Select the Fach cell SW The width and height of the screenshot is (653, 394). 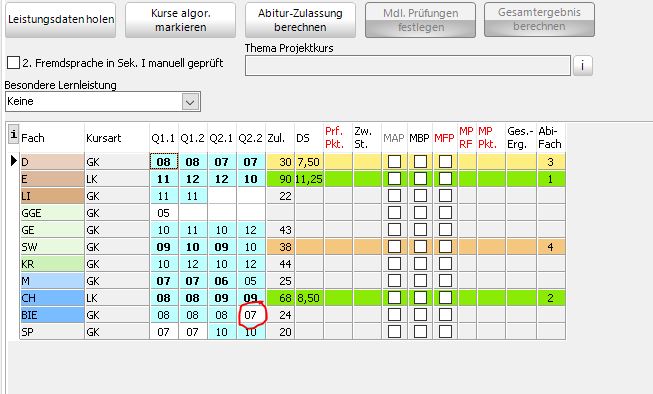point(52,247)
